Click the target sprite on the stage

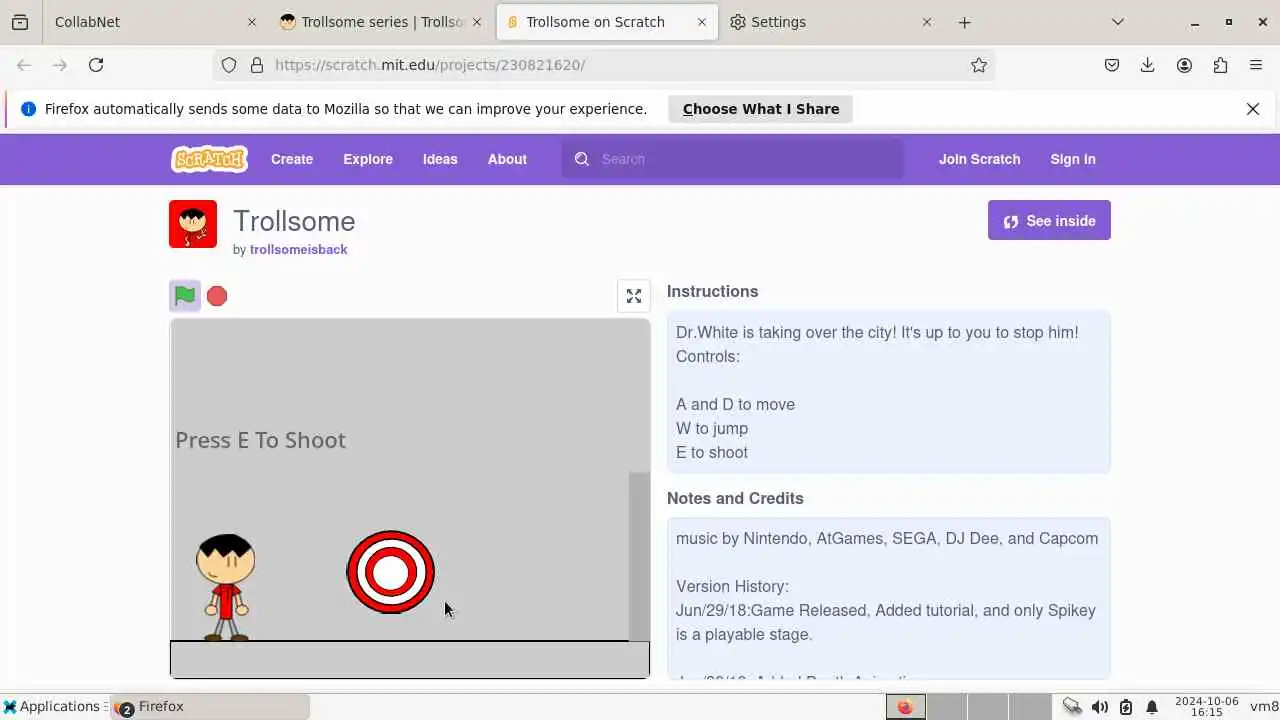tap(391, 572)
